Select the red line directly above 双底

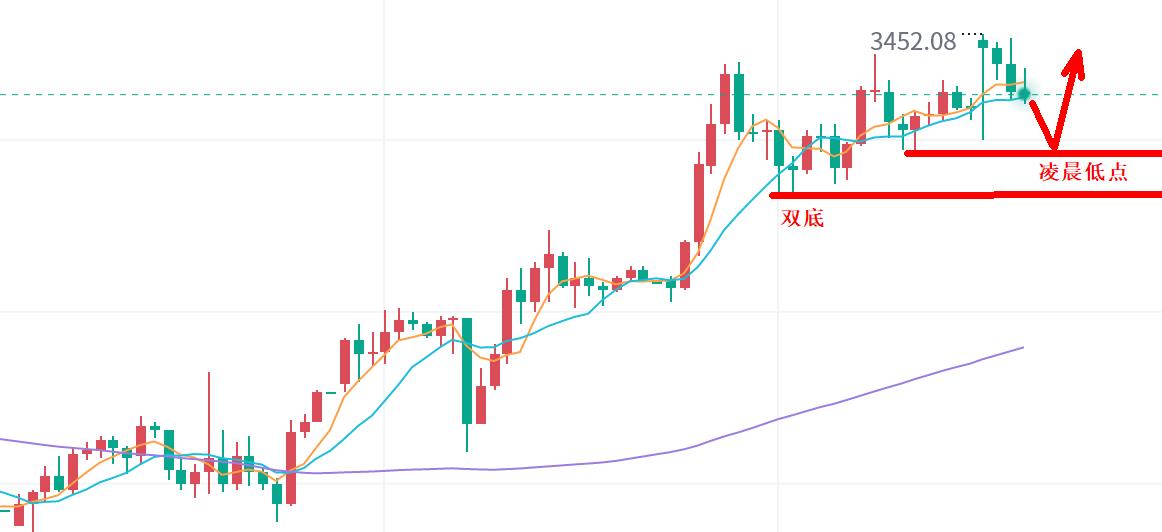click(880, 195)
